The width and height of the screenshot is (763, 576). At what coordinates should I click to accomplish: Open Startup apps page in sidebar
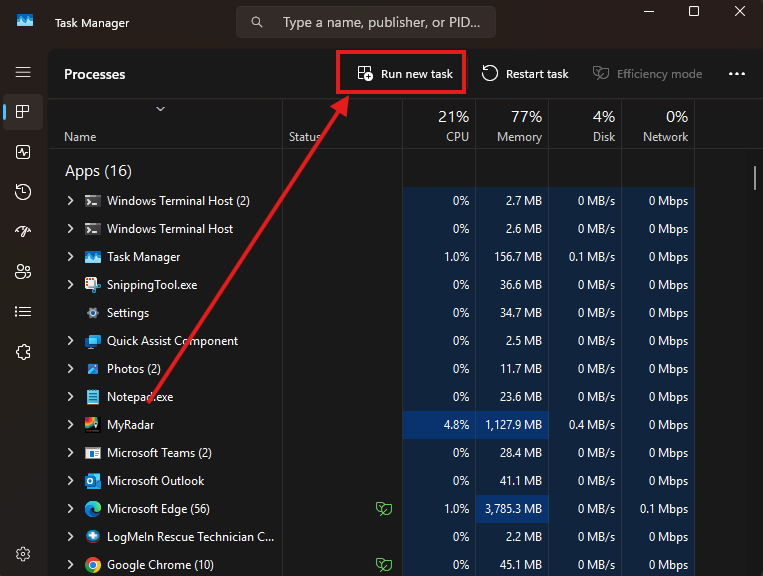click(x=23, y=232)
